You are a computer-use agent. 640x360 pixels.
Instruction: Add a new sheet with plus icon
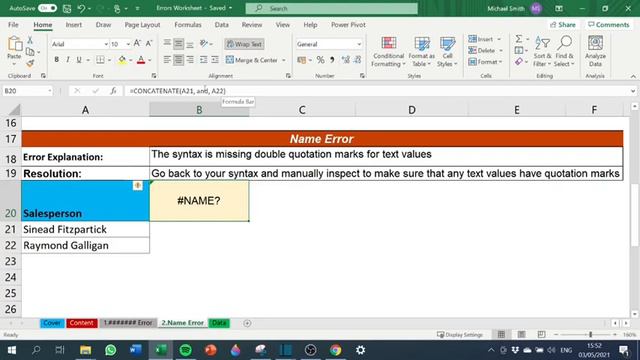tap(247, 323)
